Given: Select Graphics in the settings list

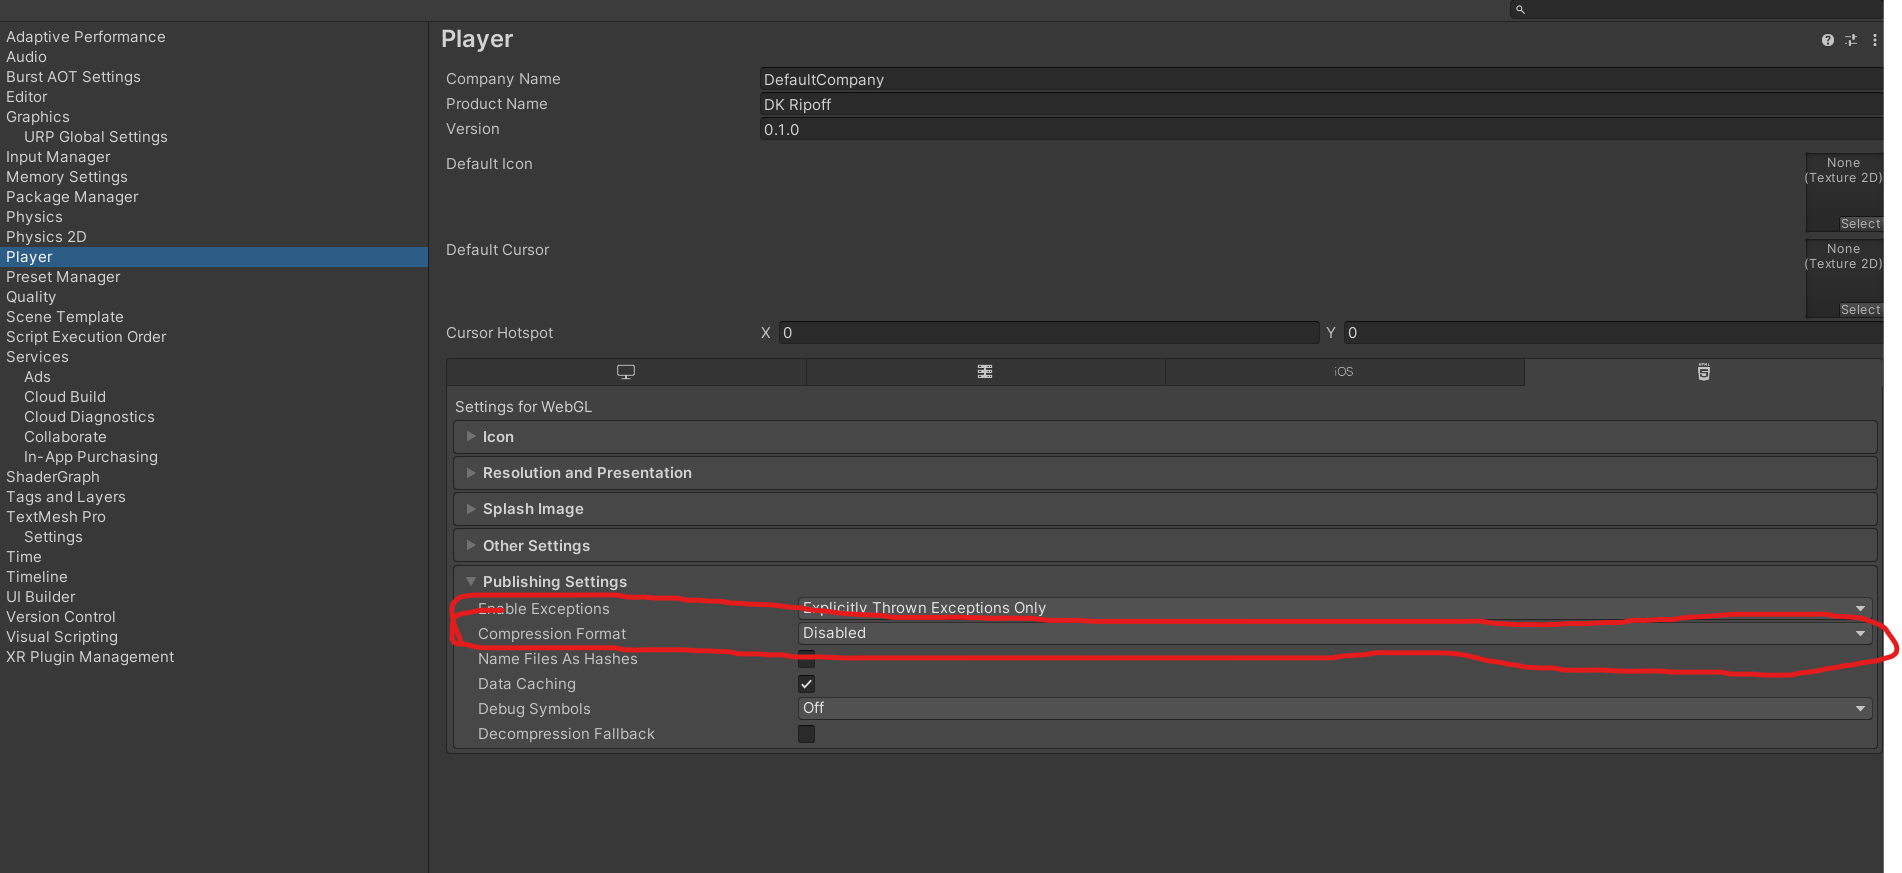Looking at the screenshot, I should (38, 117).
